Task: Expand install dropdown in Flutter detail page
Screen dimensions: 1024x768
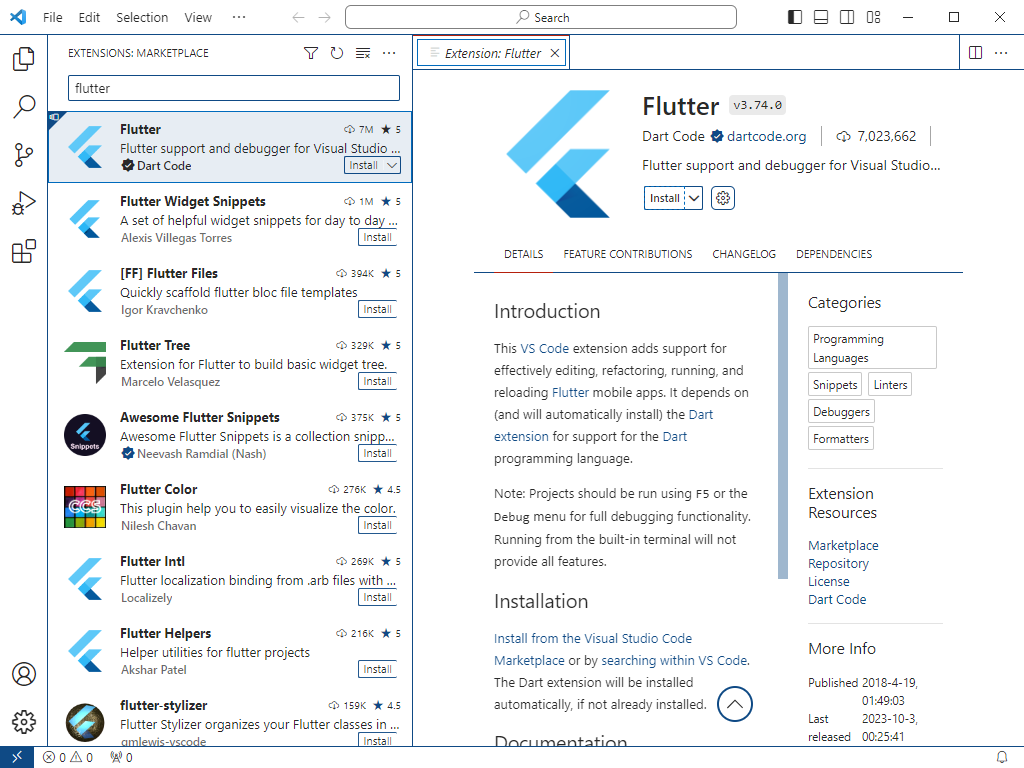Action: [x=694, y=198]
